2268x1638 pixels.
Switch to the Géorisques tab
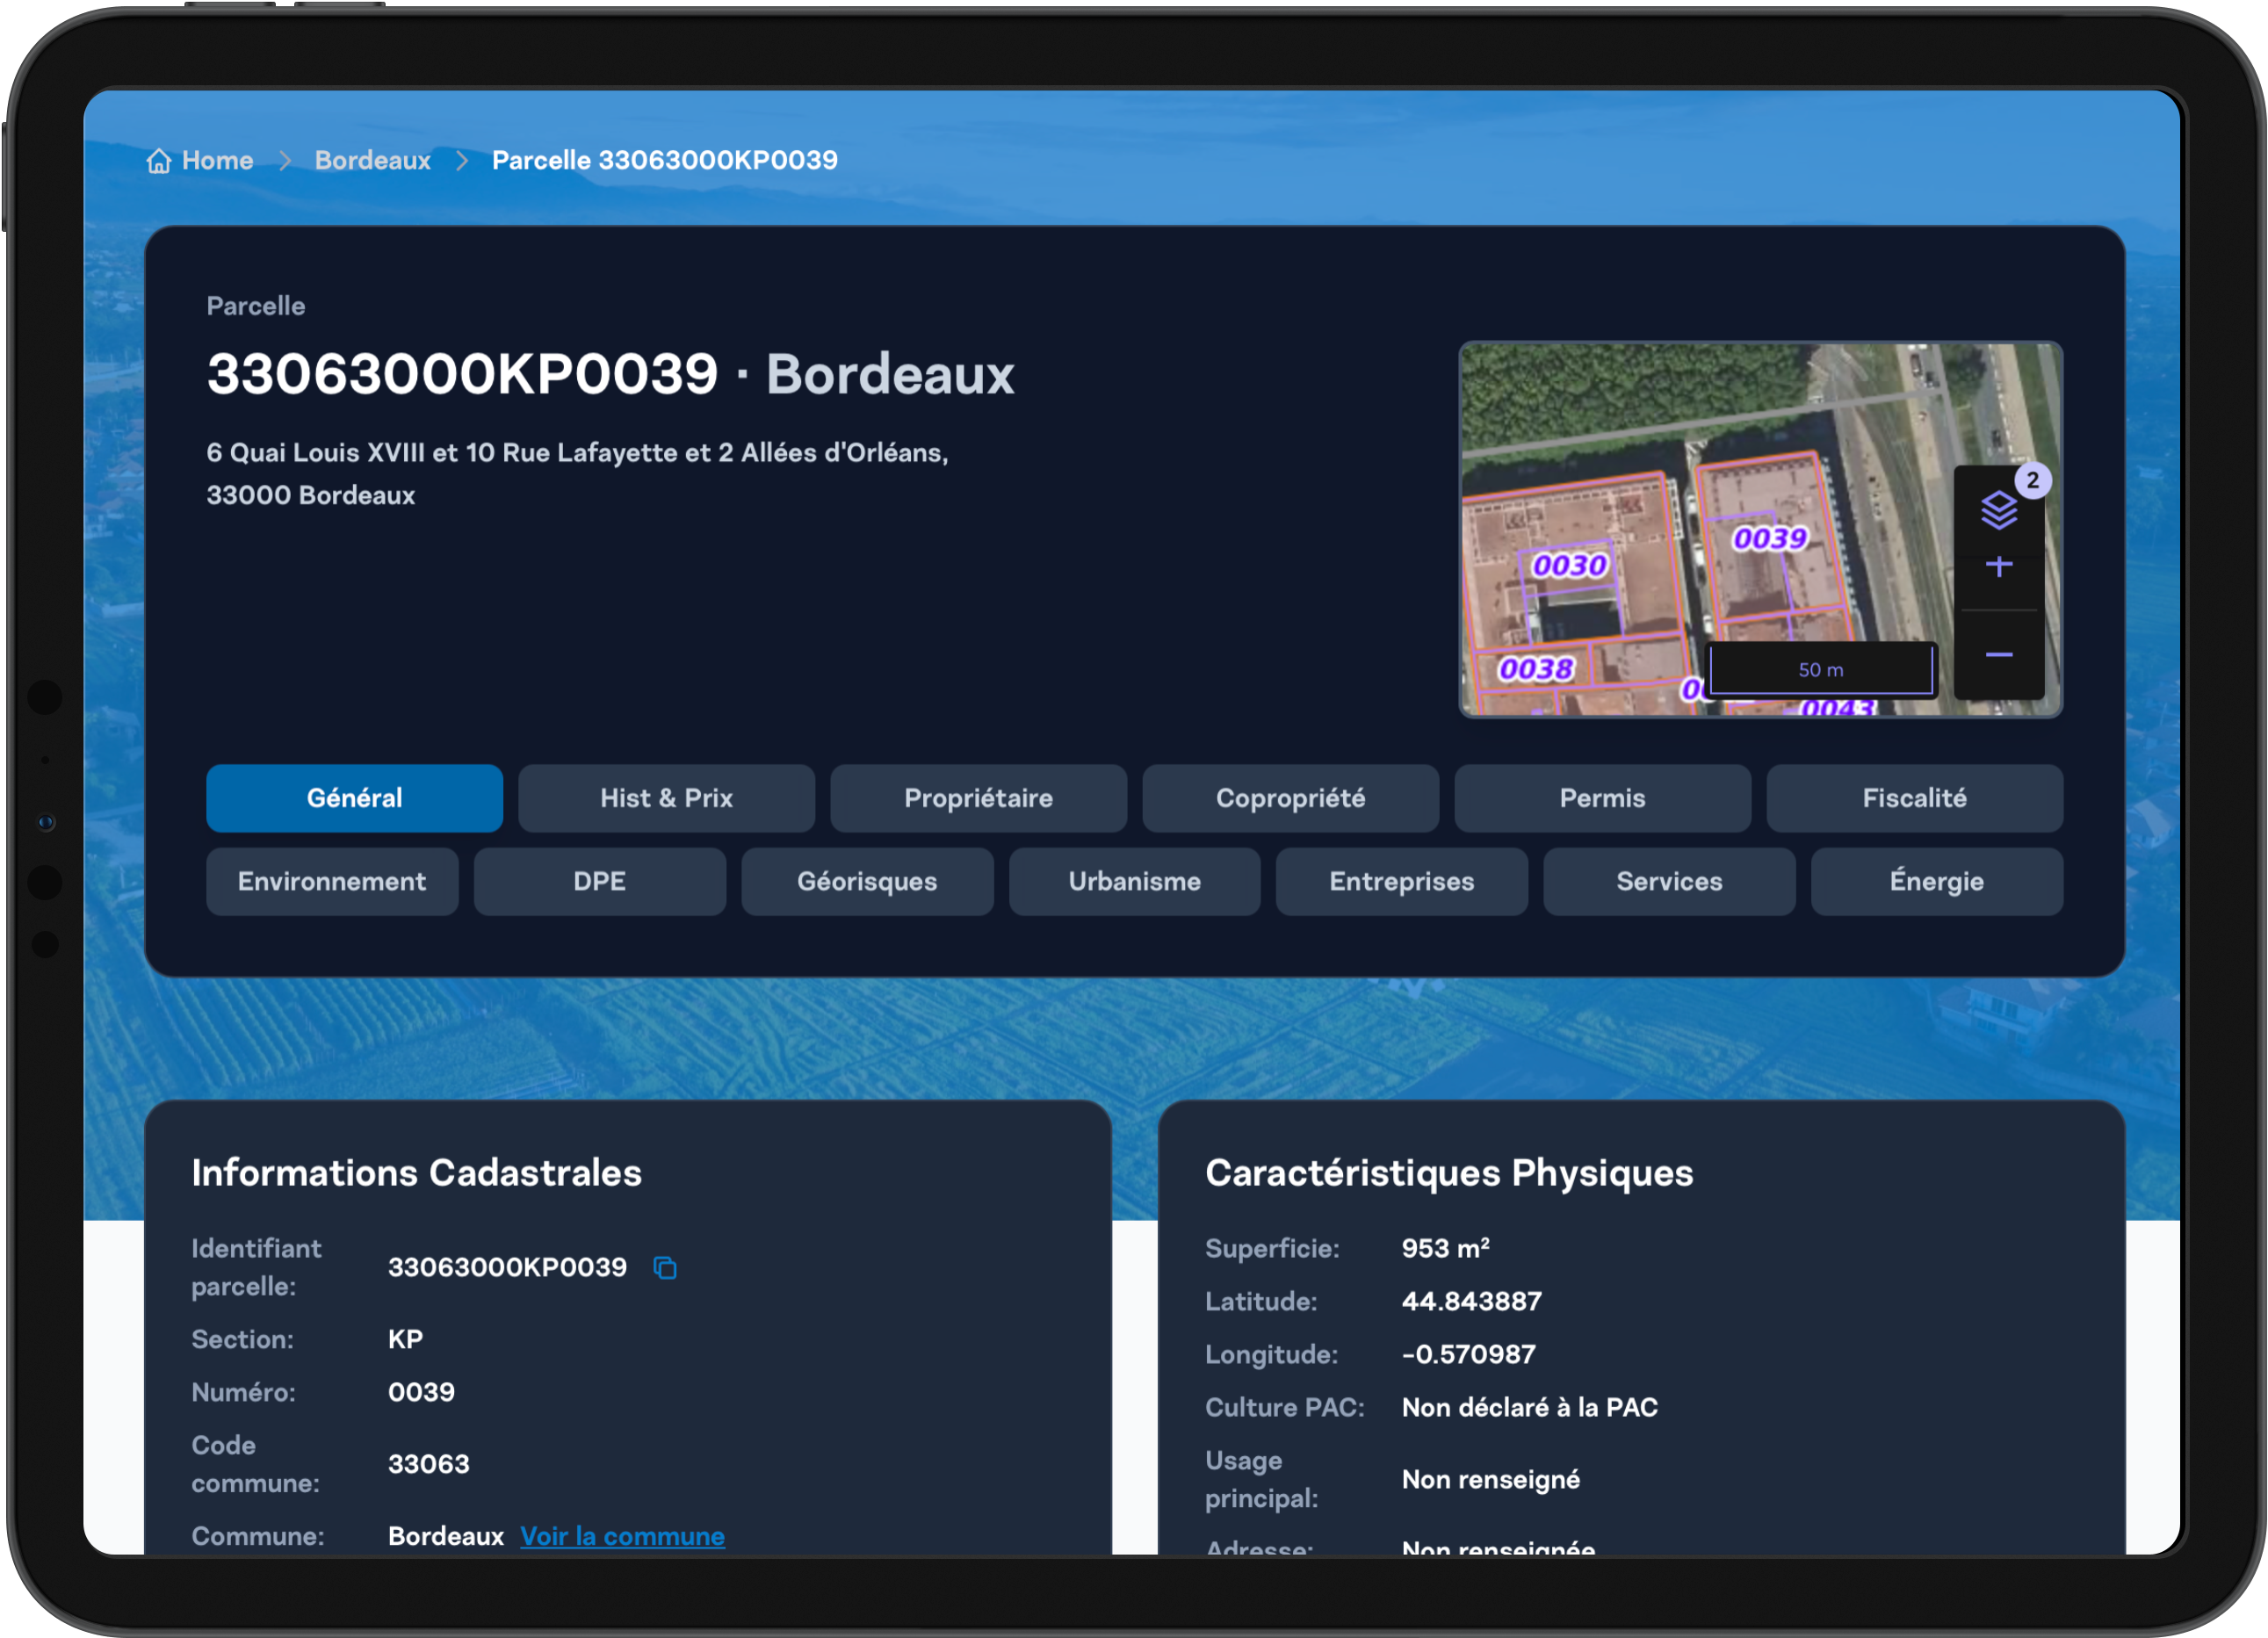point(867,881)
